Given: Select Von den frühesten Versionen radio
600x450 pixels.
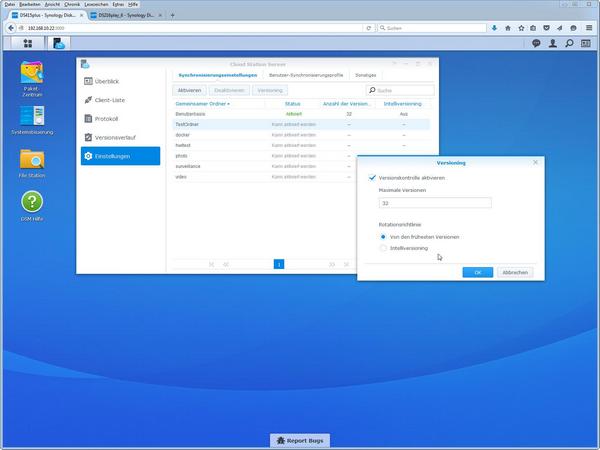Looking at the screenshot, I should 383,237.
